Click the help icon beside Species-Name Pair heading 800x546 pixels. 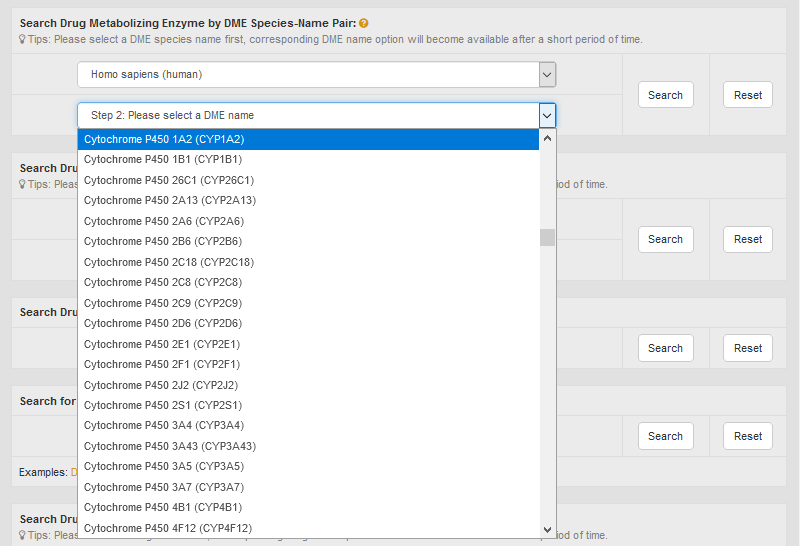coord(364,23)
